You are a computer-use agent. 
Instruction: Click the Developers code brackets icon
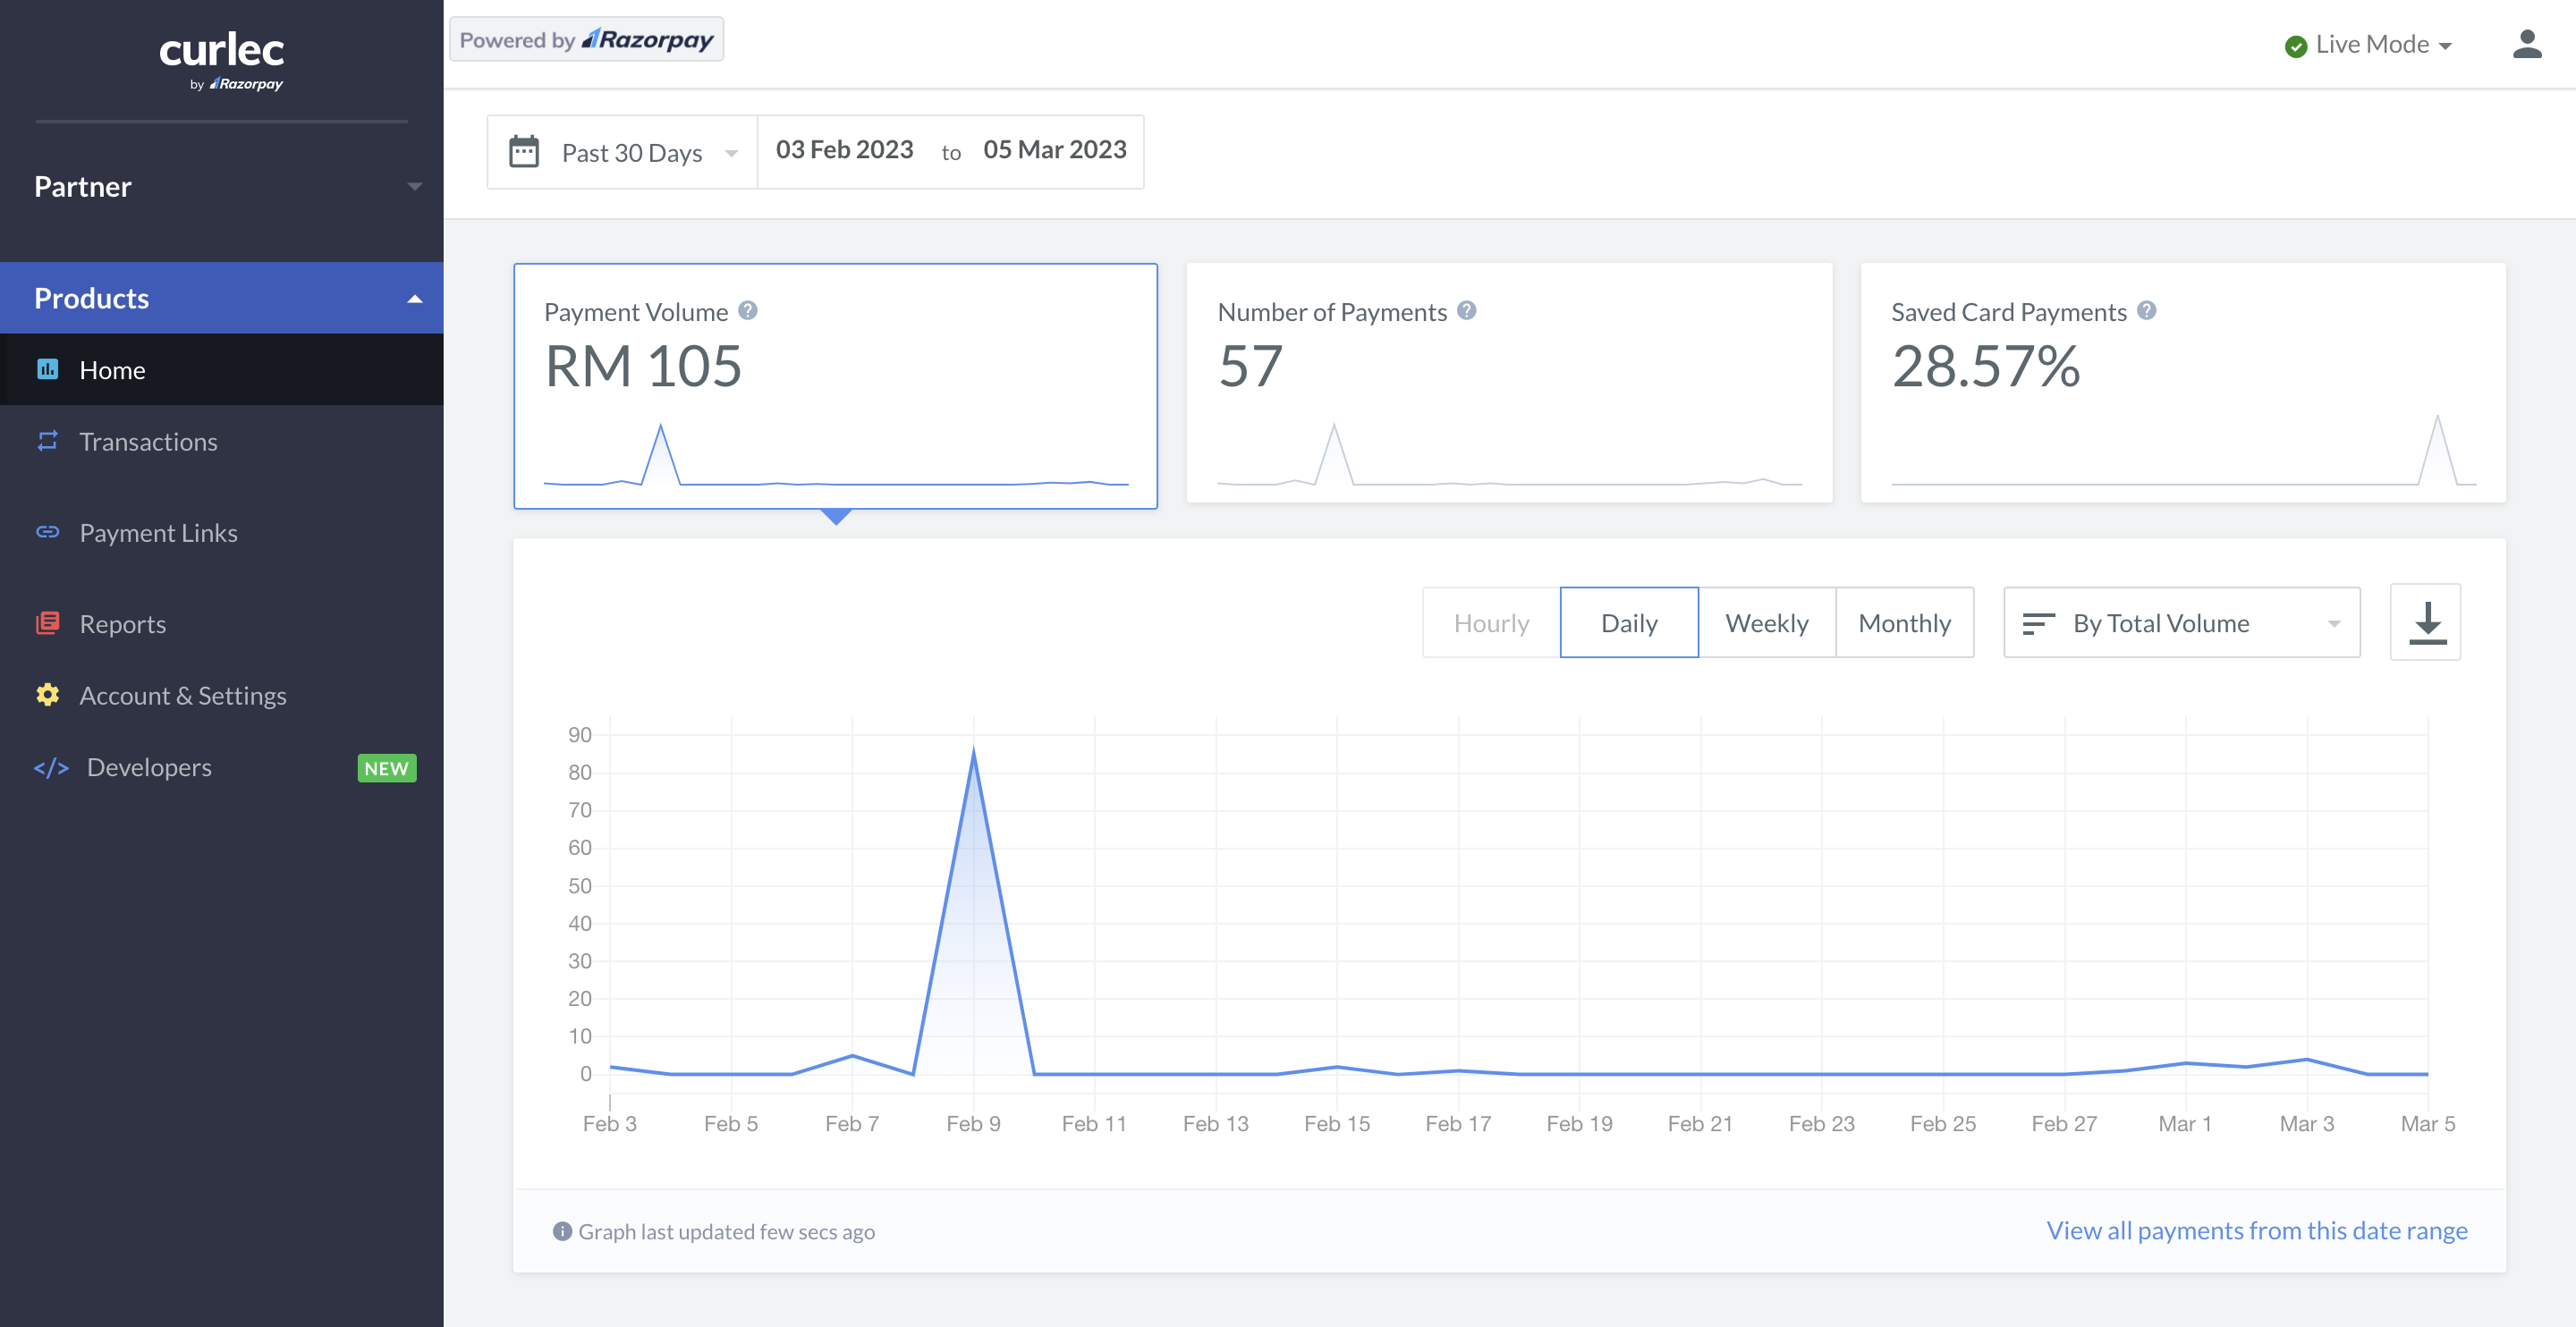[x=51, y=768]
